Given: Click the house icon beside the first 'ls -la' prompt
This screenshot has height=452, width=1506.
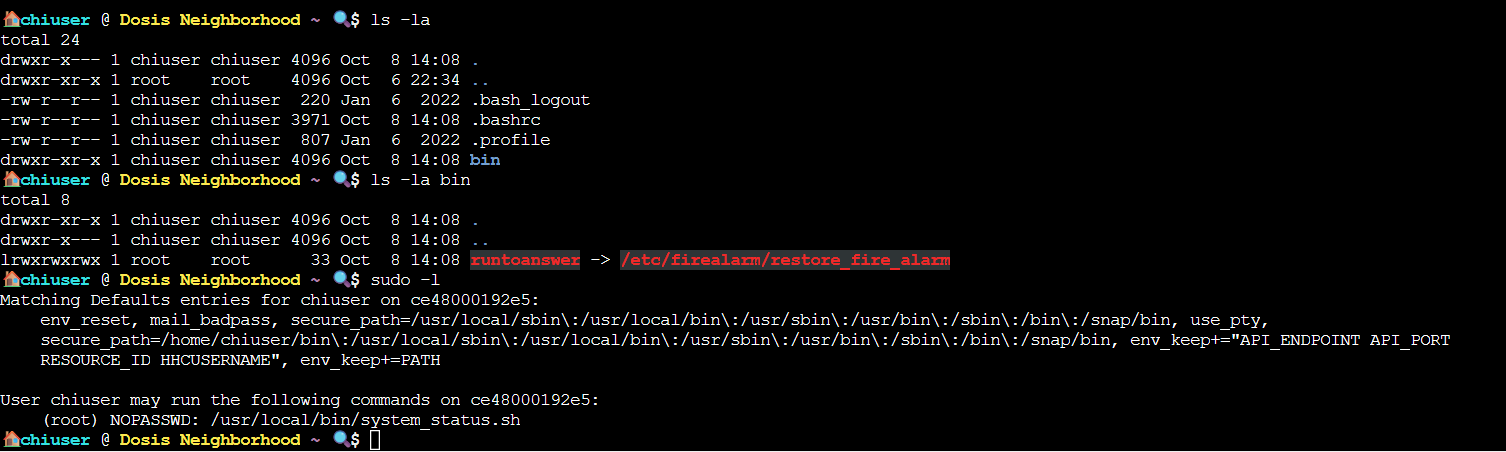Looking at the screenshot, I should 10,20.
